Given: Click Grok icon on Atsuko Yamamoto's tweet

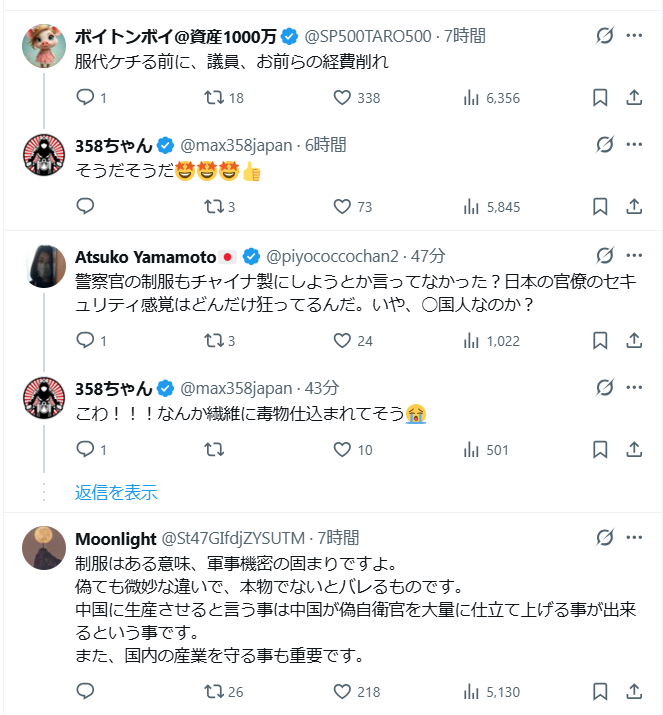Looking at the screenshot, I should tap(604, 254).
